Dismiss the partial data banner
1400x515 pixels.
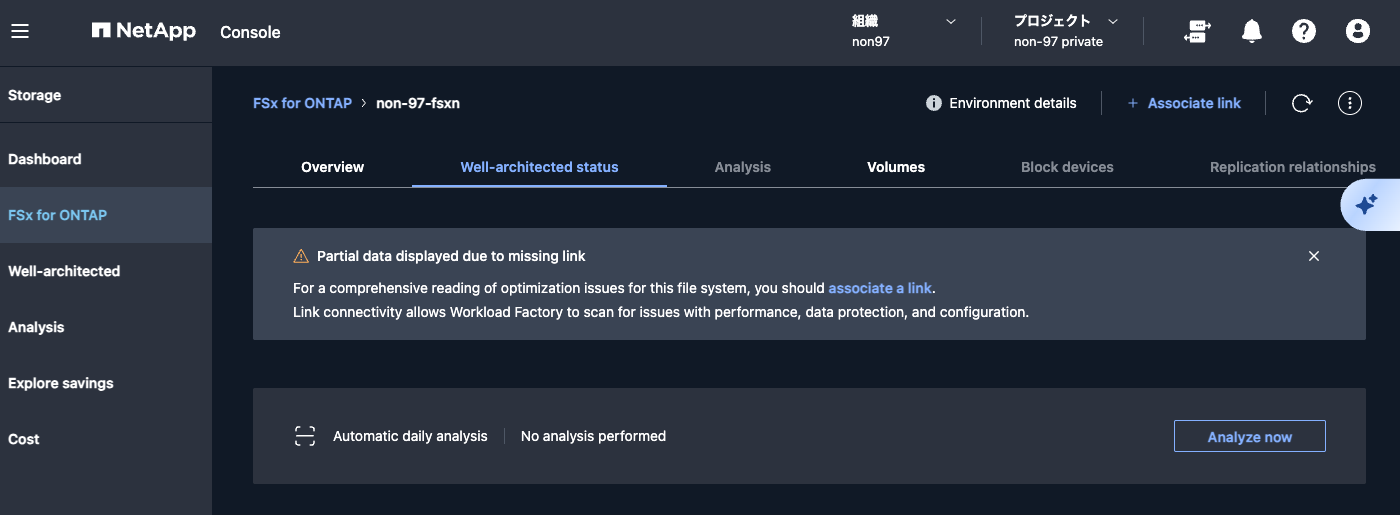pyautogui.click(x=1314, y=256)
